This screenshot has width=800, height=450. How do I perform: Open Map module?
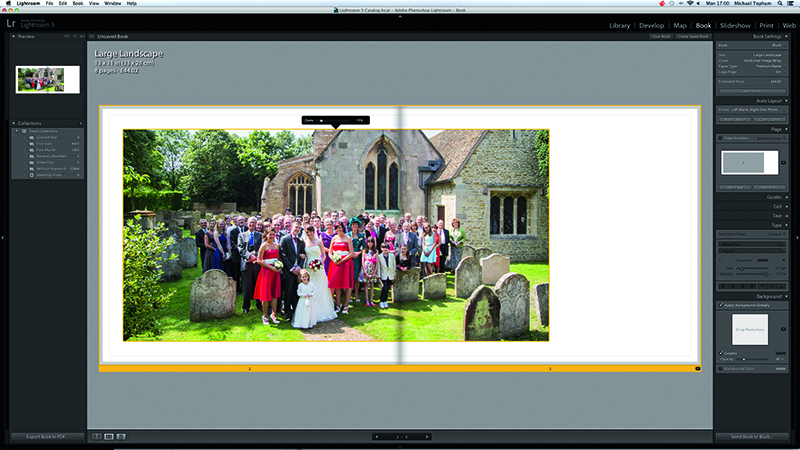(680, 26)
